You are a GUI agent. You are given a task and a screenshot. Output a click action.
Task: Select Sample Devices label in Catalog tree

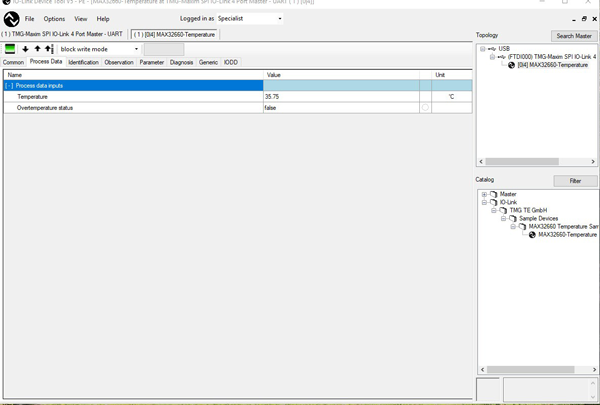click(x=539, y=218)
